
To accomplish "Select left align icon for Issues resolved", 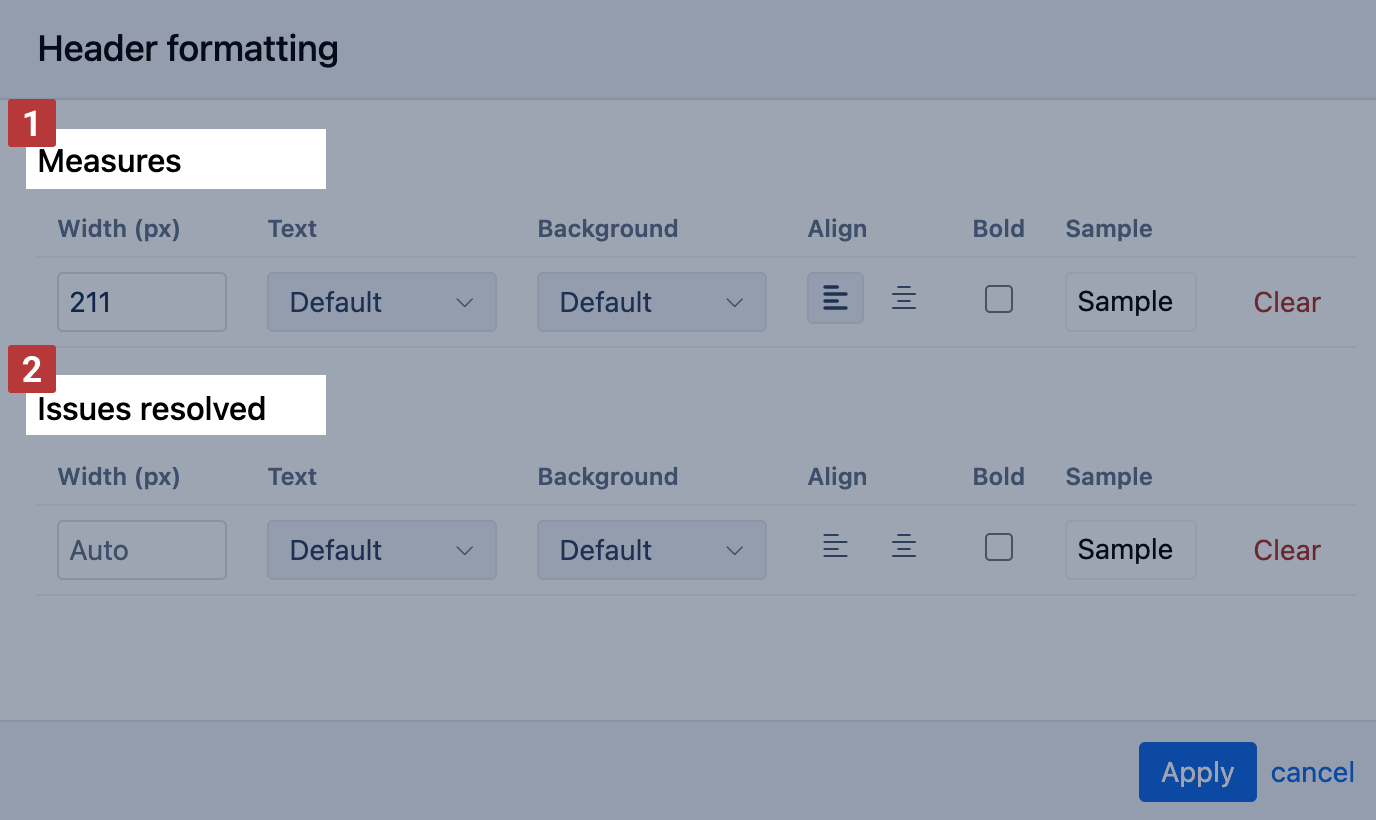I will (835, 546).
